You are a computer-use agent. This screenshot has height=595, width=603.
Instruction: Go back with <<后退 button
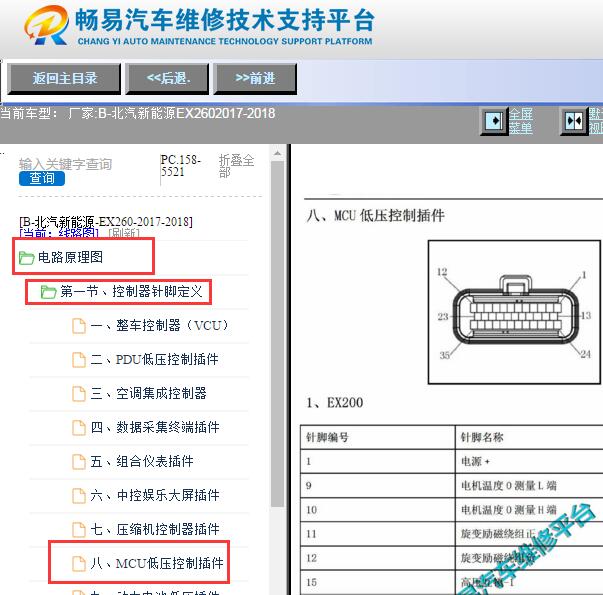[167, 78]
